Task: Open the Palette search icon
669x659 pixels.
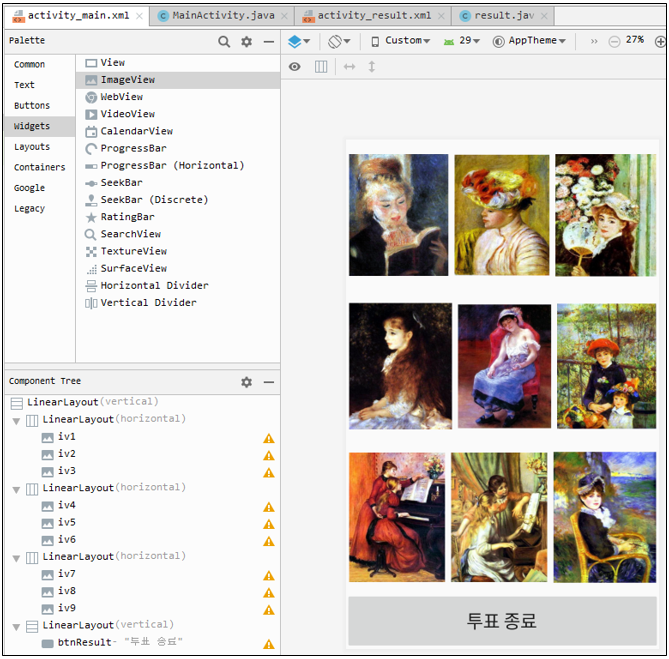Action: (224, 41)
